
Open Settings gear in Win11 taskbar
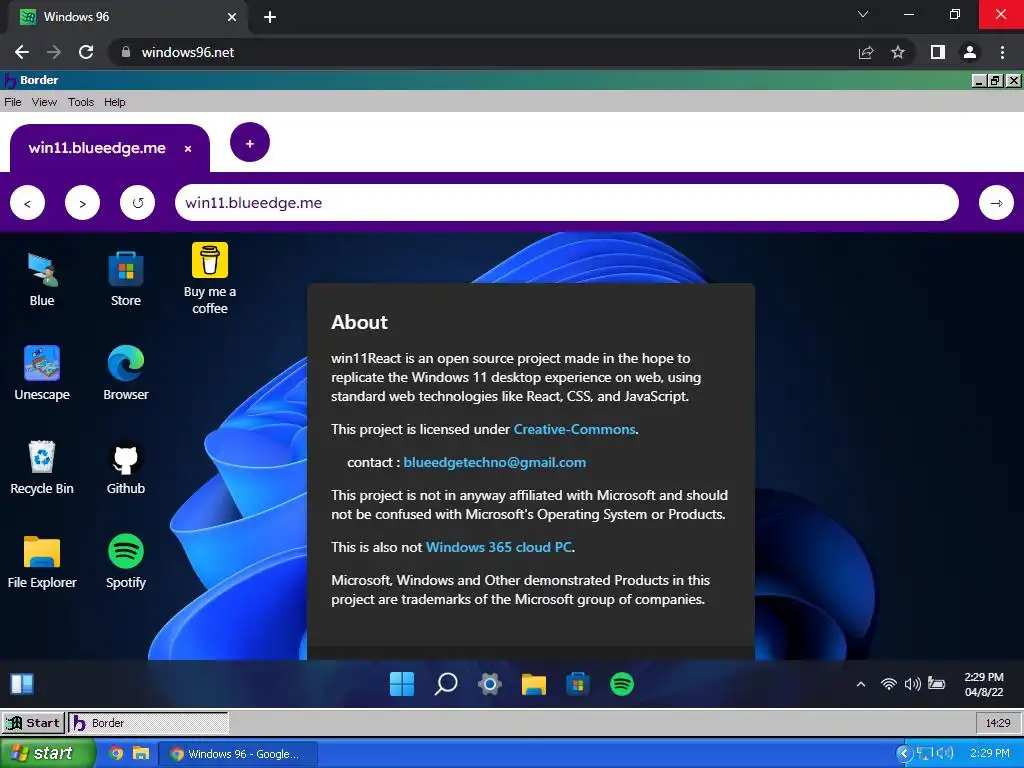click(x=490, y=684)
